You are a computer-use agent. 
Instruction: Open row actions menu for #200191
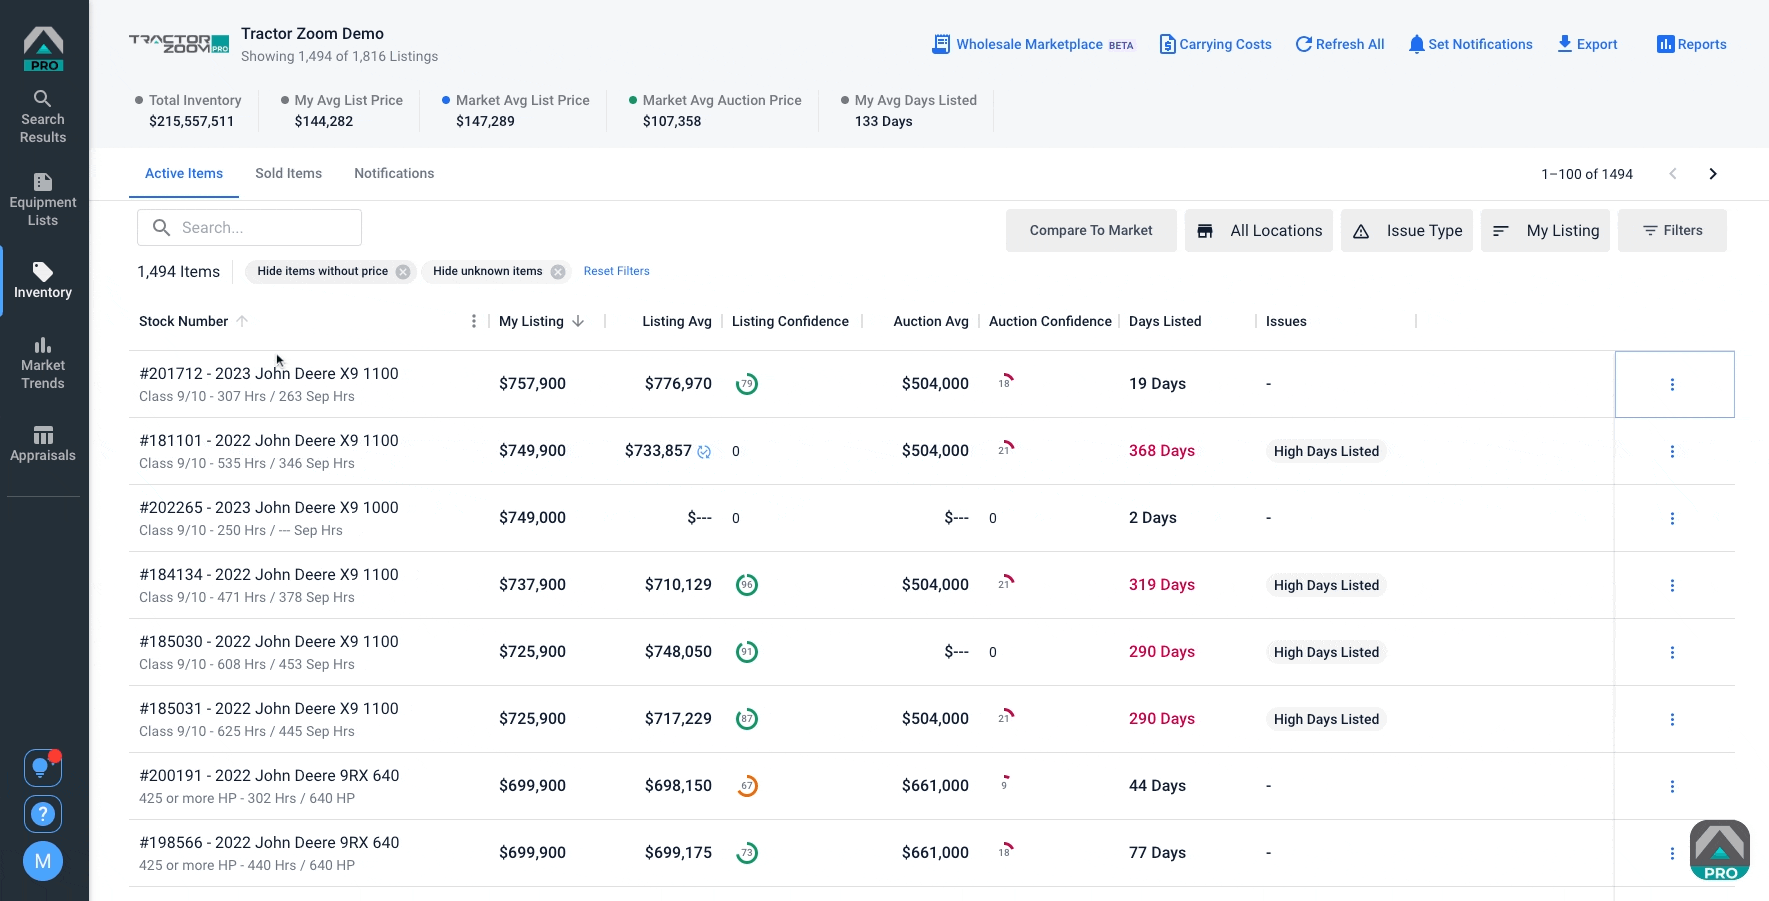pyautogui.click(x=1672, y=786)
